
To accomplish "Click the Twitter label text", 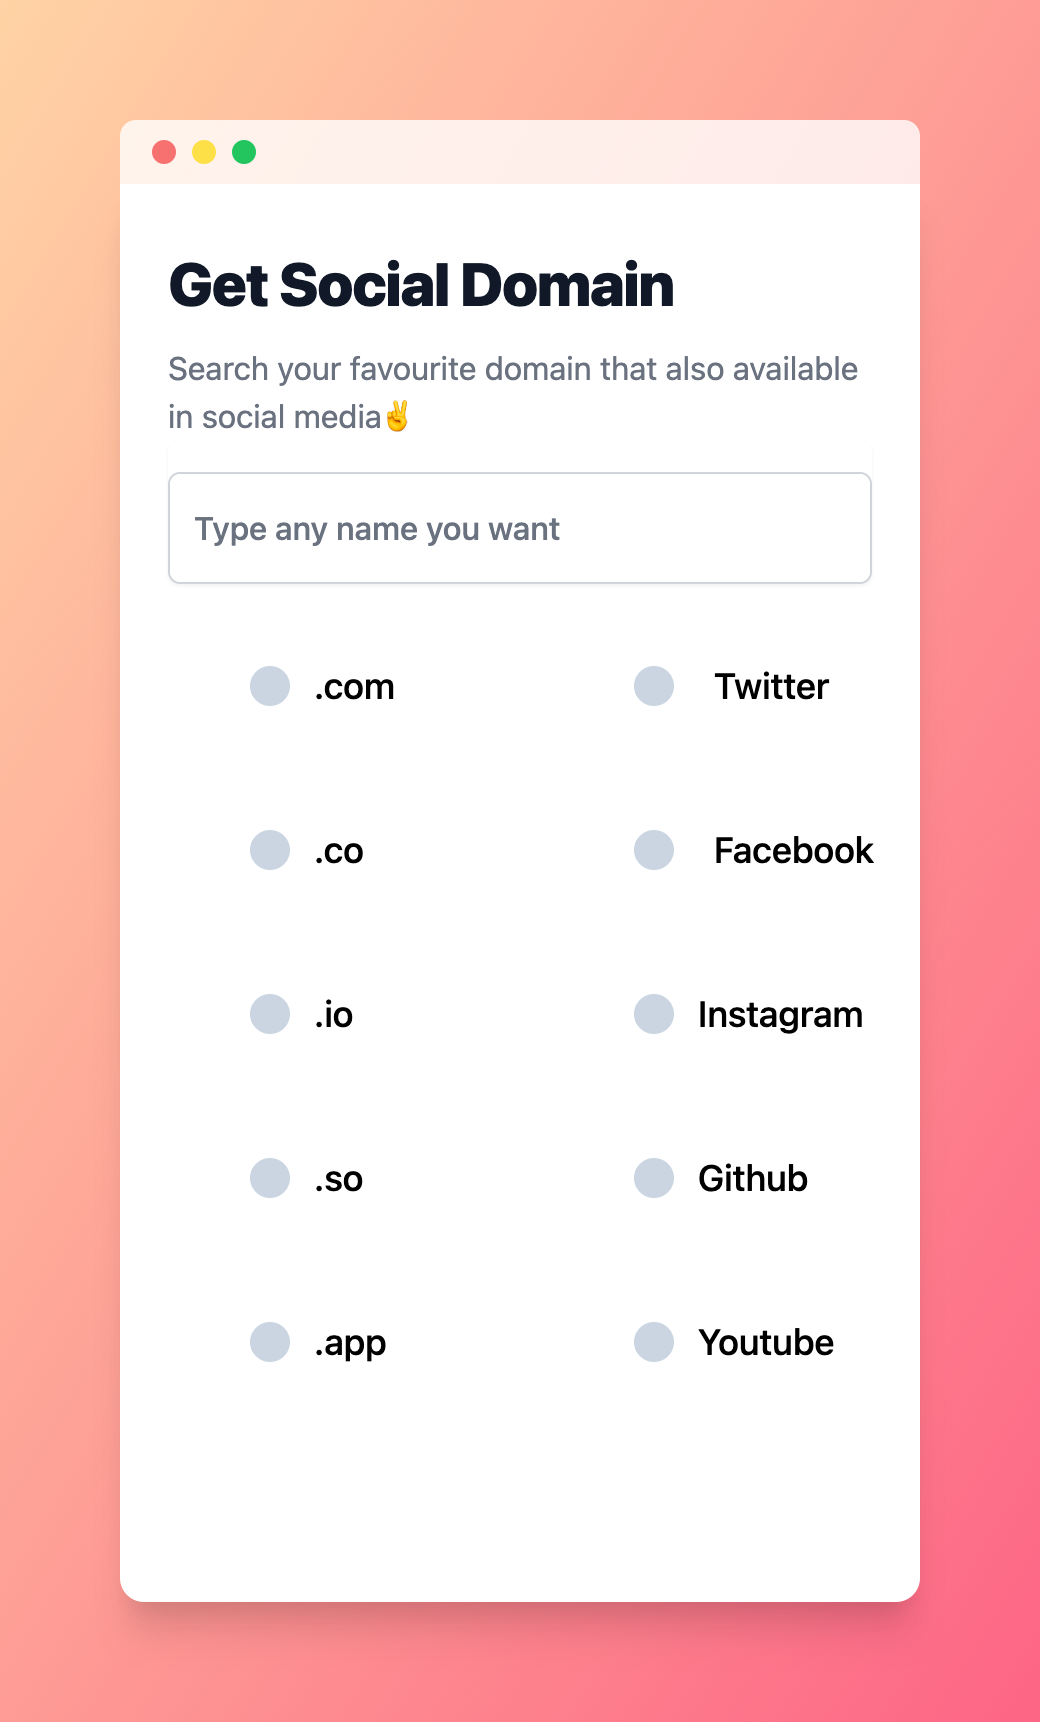I will (771, 686).
